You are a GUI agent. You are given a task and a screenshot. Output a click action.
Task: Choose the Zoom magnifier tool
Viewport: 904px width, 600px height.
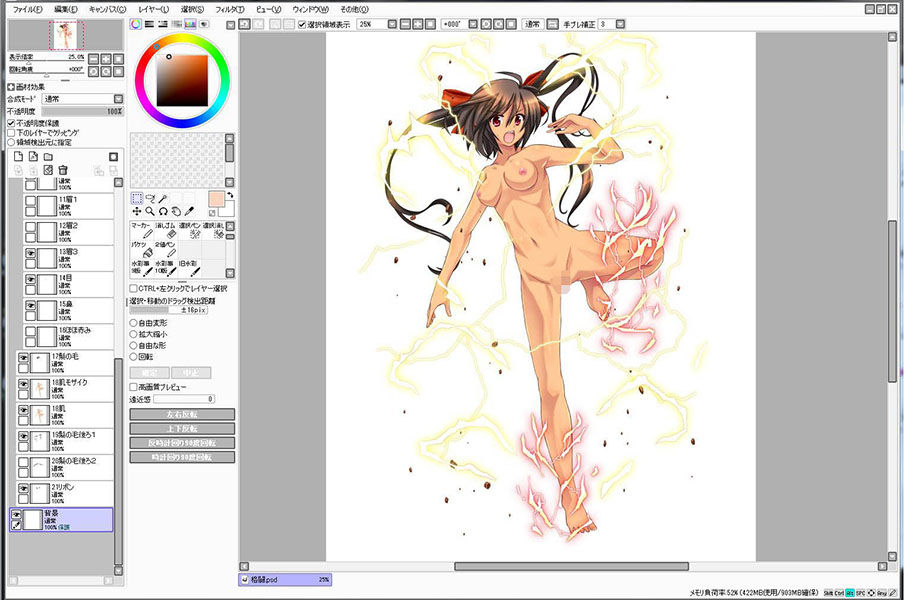click(x=150, y=212)
